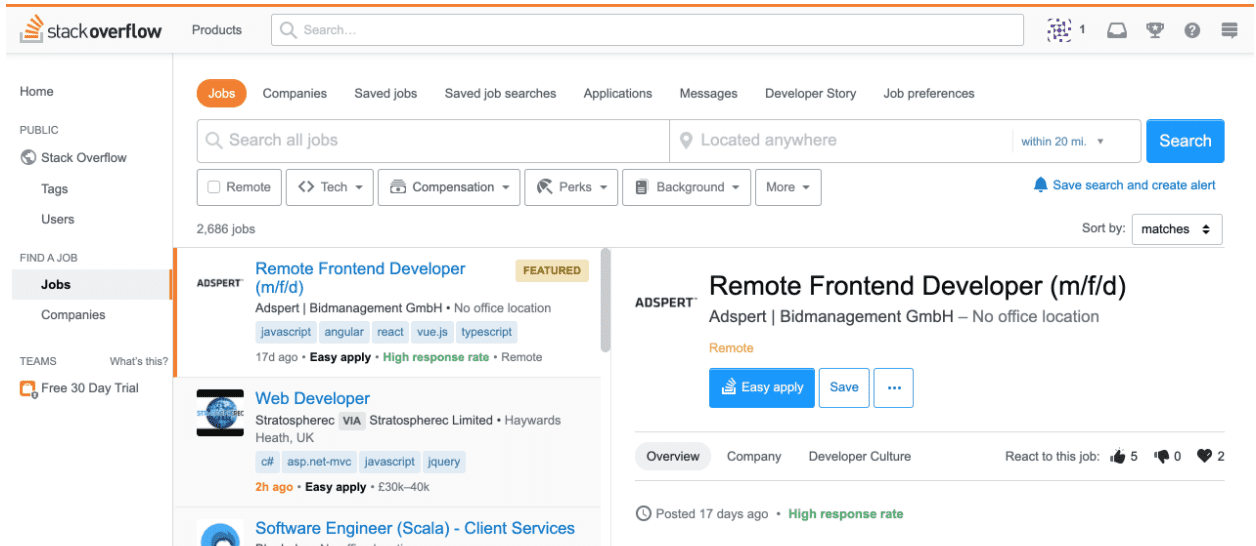Click the Free 30 Day Trial briefcase icon
The width and height of the screenshot is (1256, 546).
tap(28, 389)
